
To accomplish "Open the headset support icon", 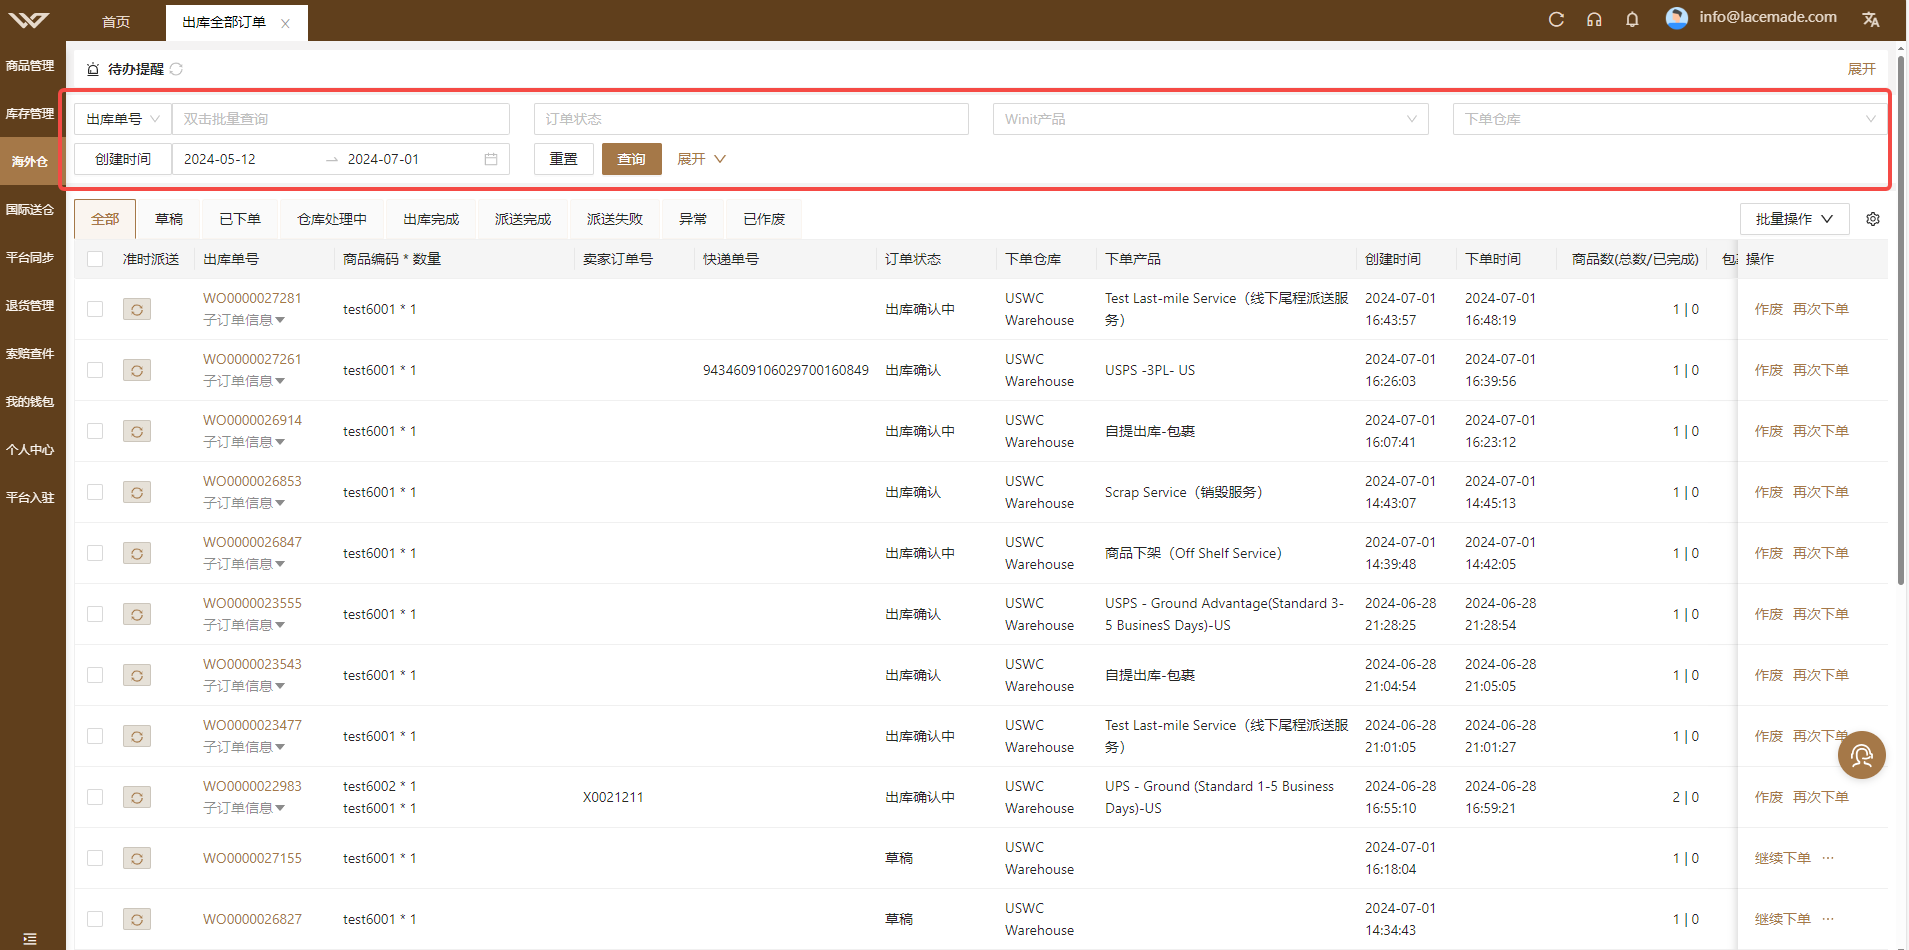I will click(1594, 19).
